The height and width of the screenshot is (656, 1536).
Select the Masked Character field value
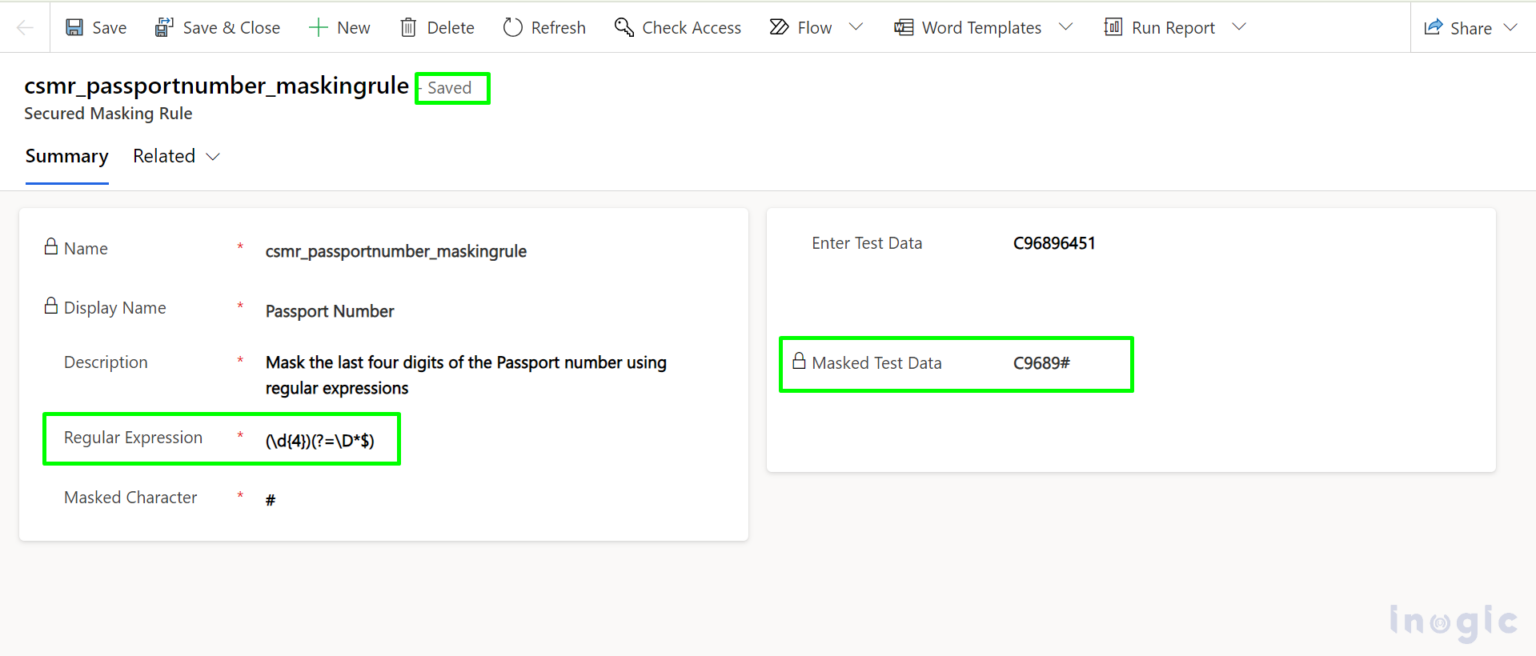tap(271, 500)
